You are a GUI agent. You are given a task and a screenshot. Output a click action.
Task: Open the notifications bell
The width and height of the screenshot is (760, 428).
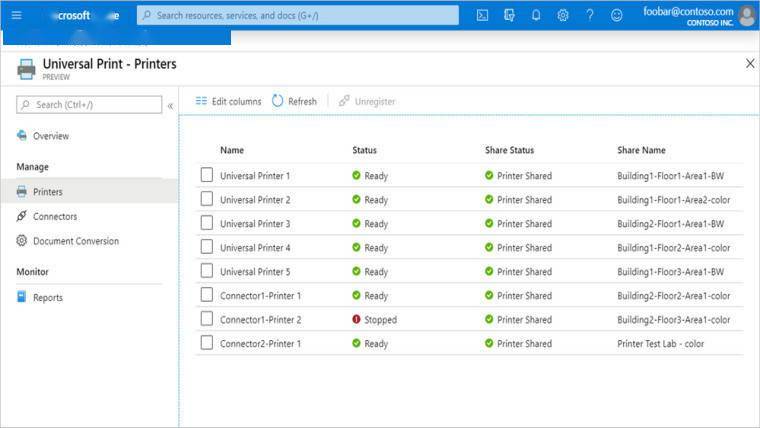click(x=536, y=15)
